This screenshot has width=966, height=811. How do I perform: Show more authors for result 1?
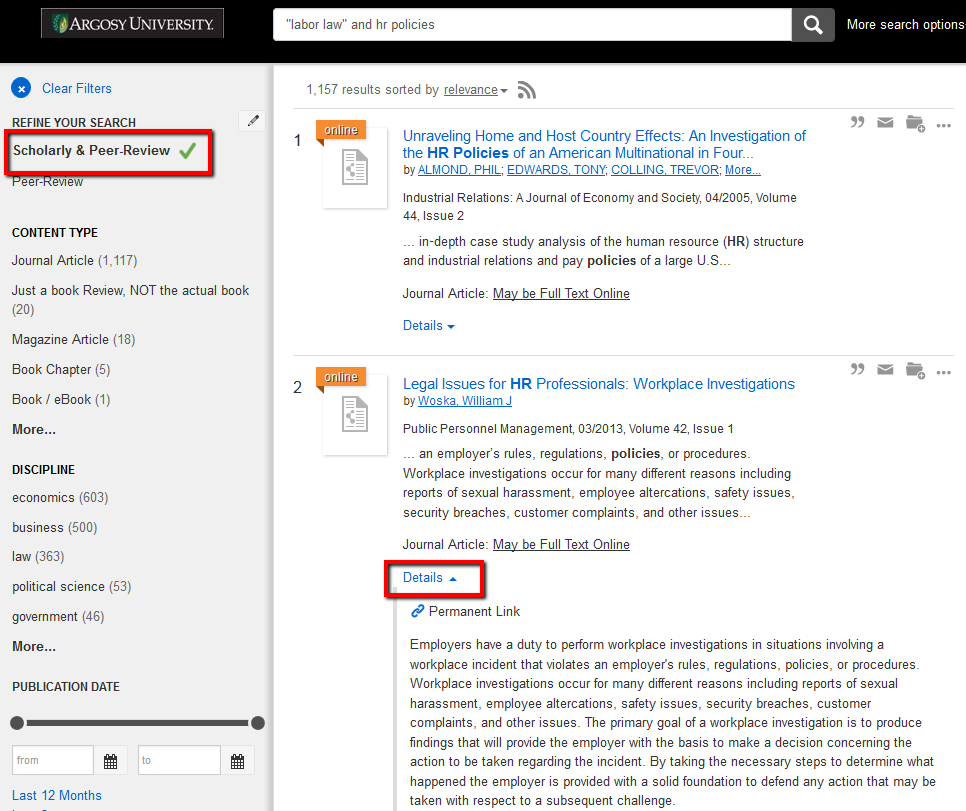coord(742,170)
